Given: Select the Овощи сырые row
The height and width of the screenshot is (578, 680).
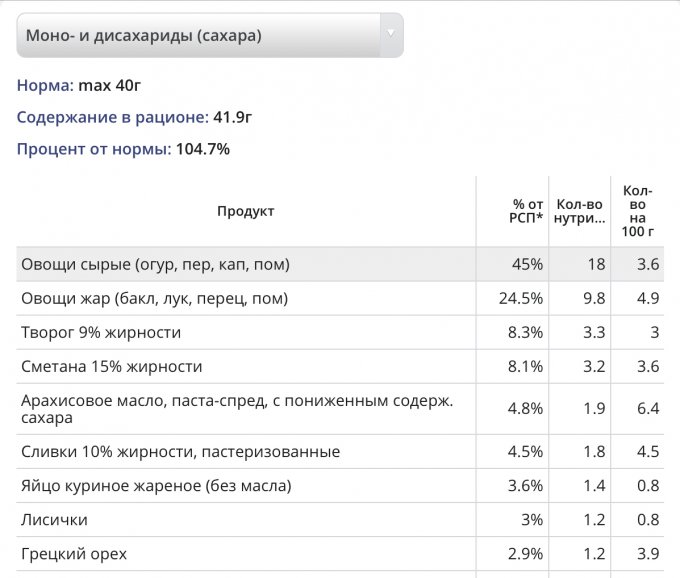Looking at the screenshot, I should coord(155,265).
